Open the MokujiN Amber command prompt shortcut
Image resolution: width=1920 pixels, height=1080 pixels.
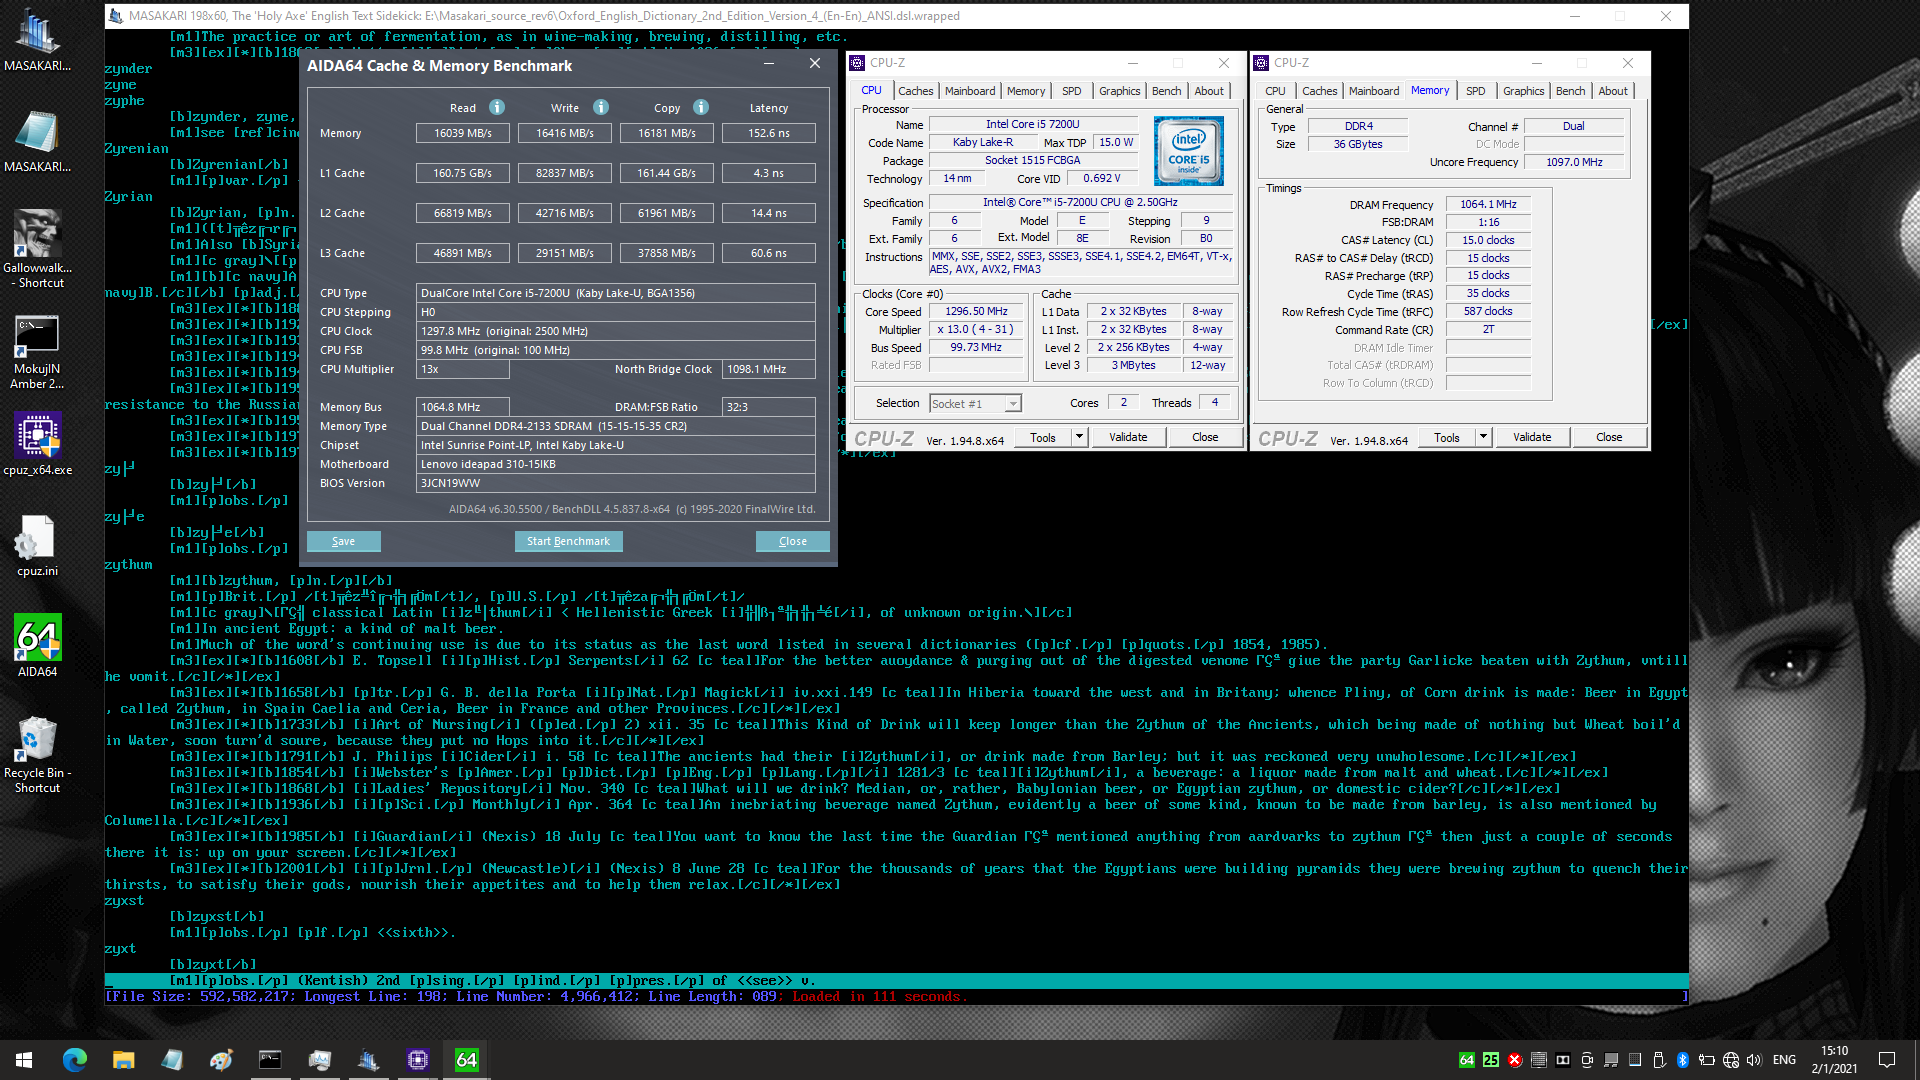point(38,352)
